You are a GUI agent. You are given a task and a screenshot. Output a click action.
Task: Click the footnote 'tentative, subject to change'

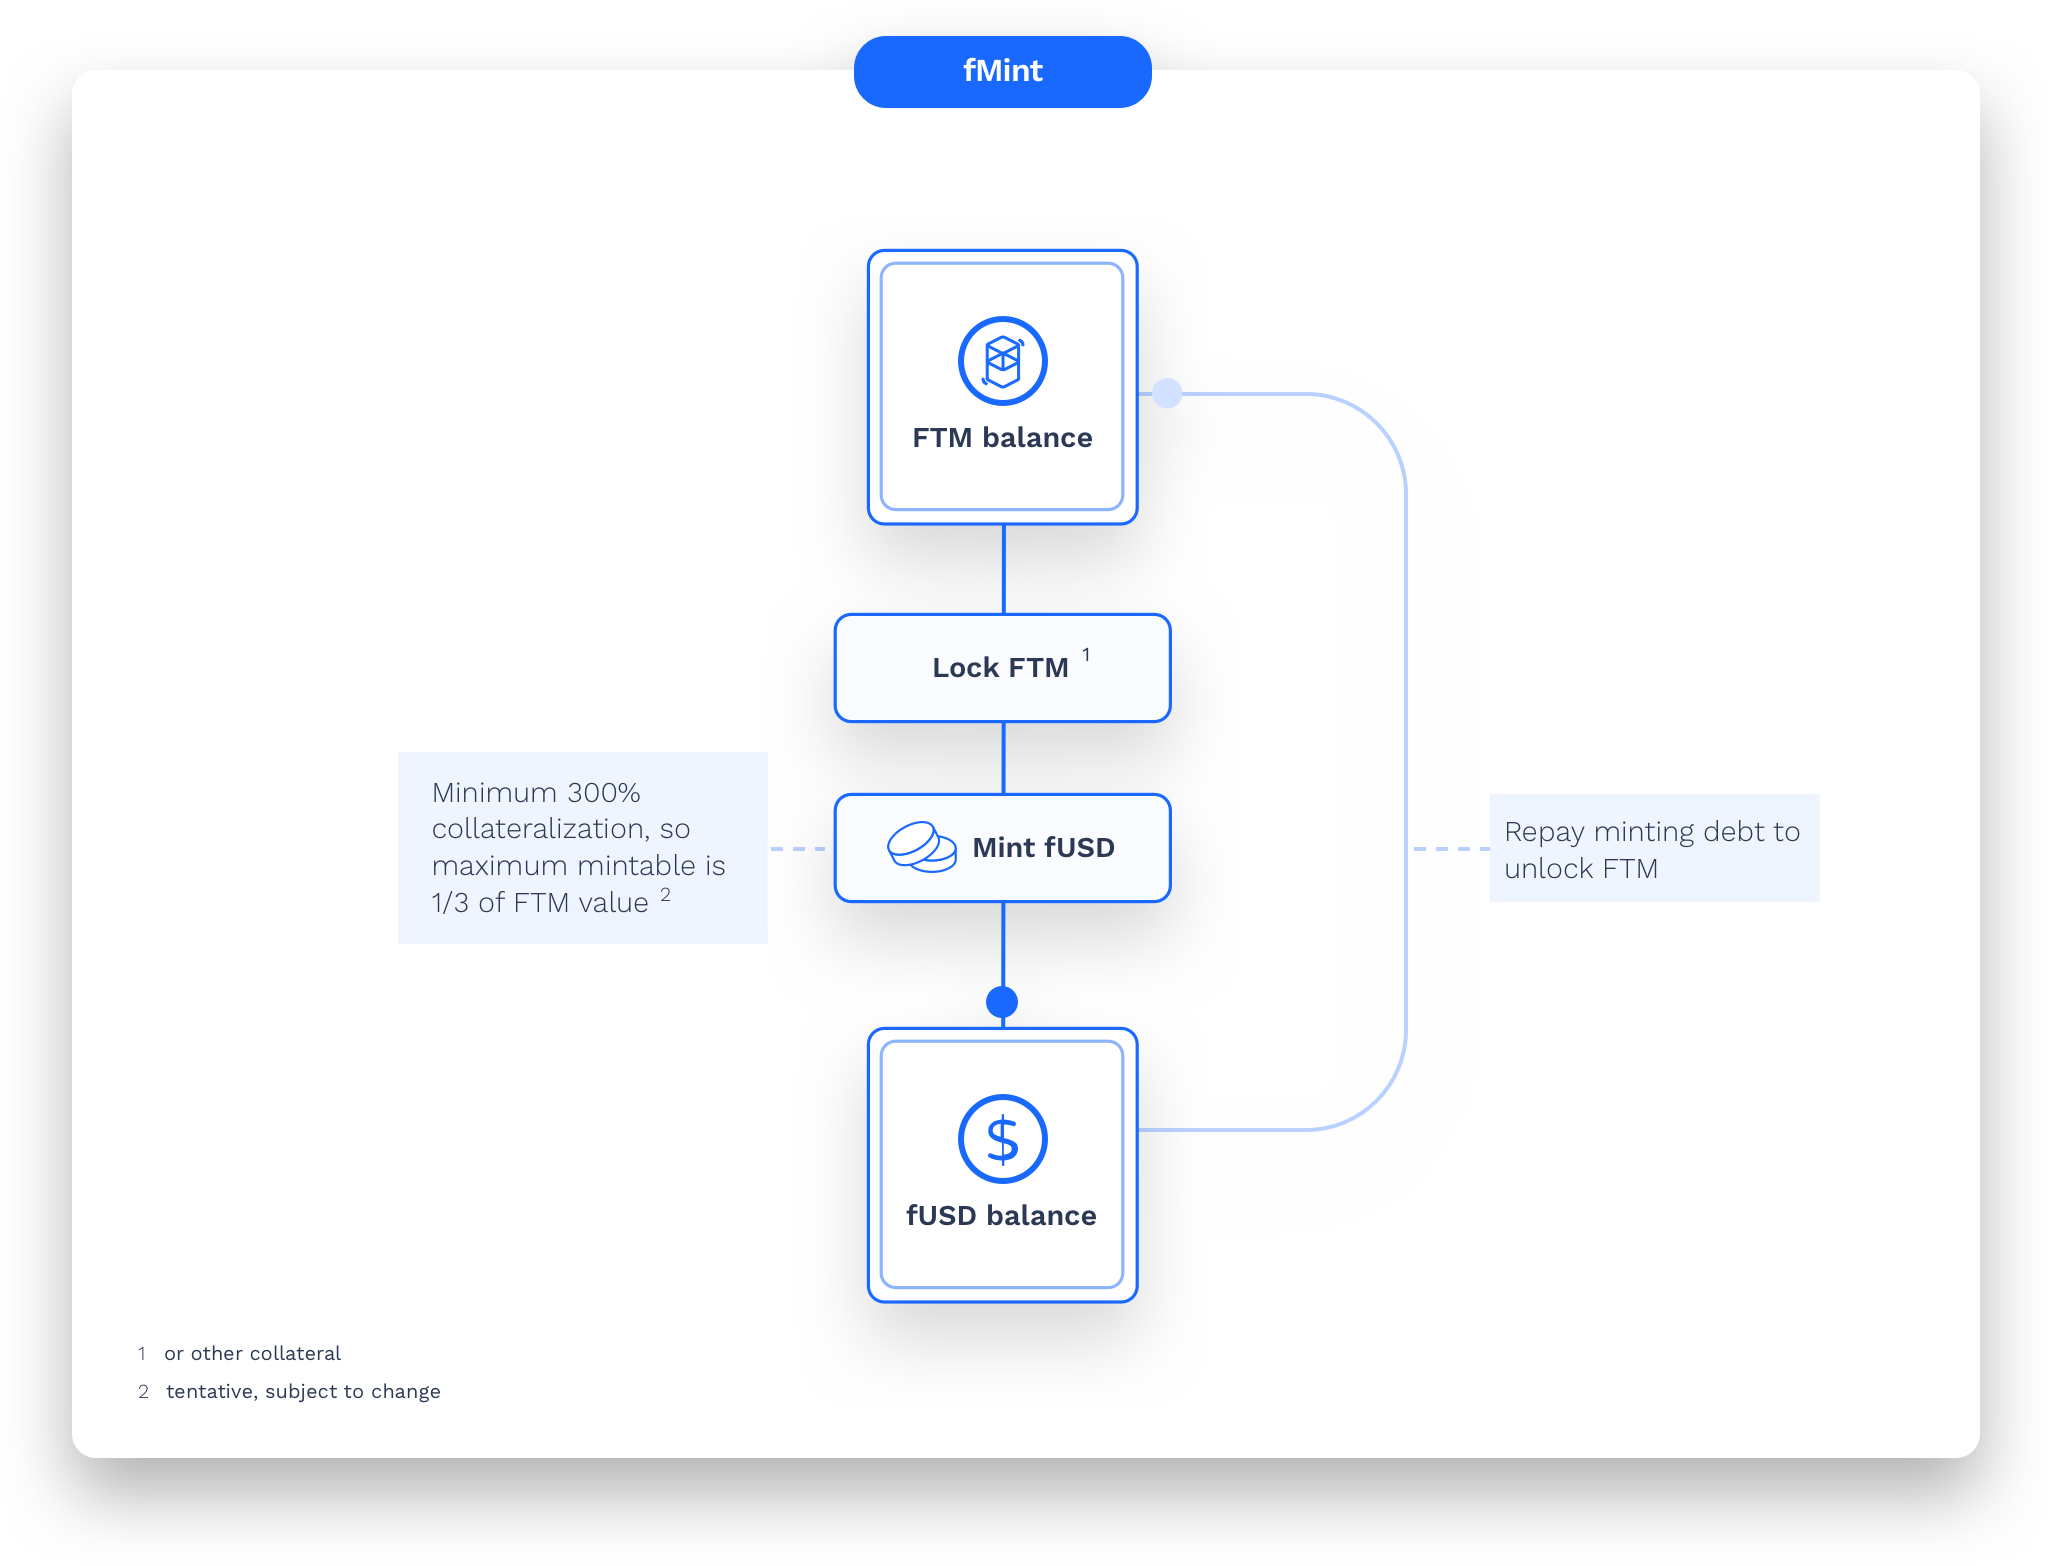(303, 1391)
